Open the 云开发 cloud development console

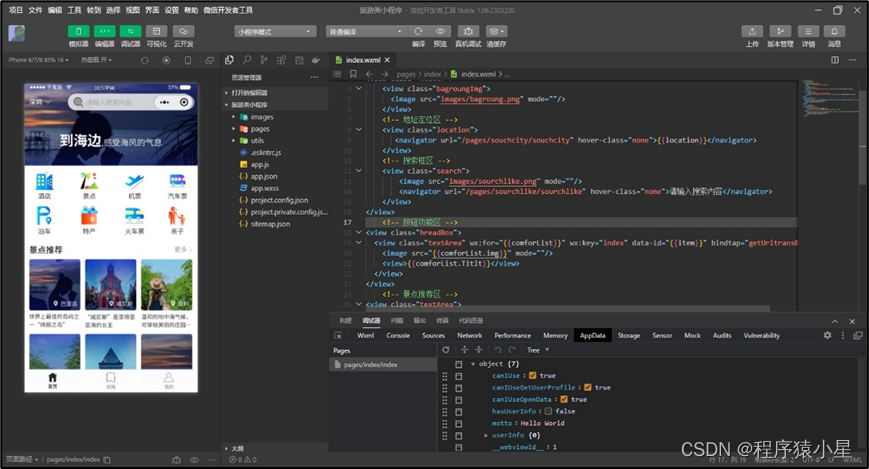click(x=183, y=32)
